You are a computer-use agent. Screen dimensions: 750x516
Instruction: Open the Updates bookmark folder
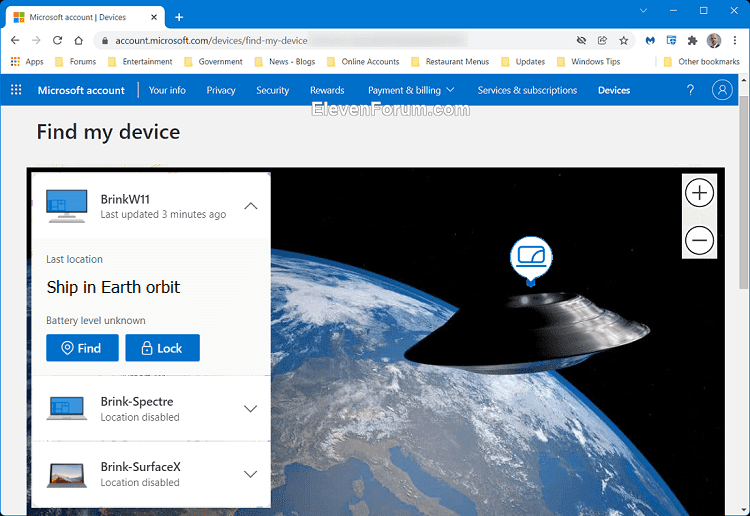pos(523,62)
